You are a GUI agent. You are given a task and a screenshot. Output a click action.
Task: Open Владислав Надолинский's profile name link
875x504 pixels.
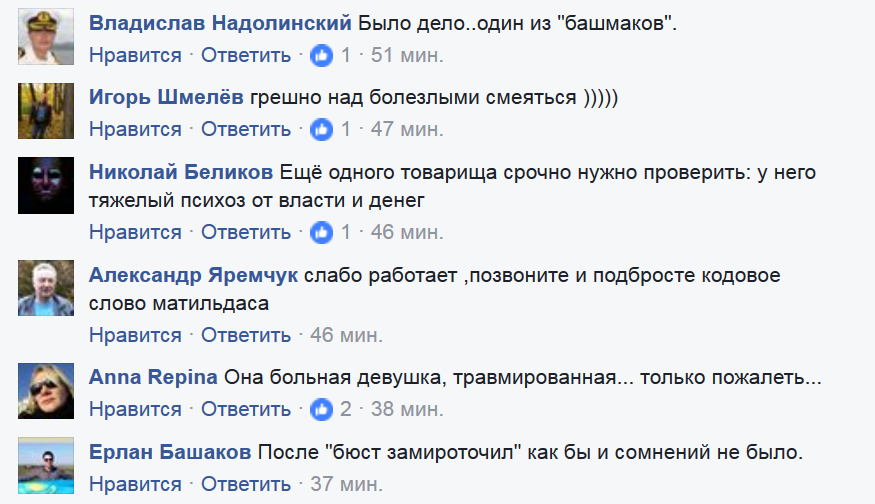click(220, 23)
